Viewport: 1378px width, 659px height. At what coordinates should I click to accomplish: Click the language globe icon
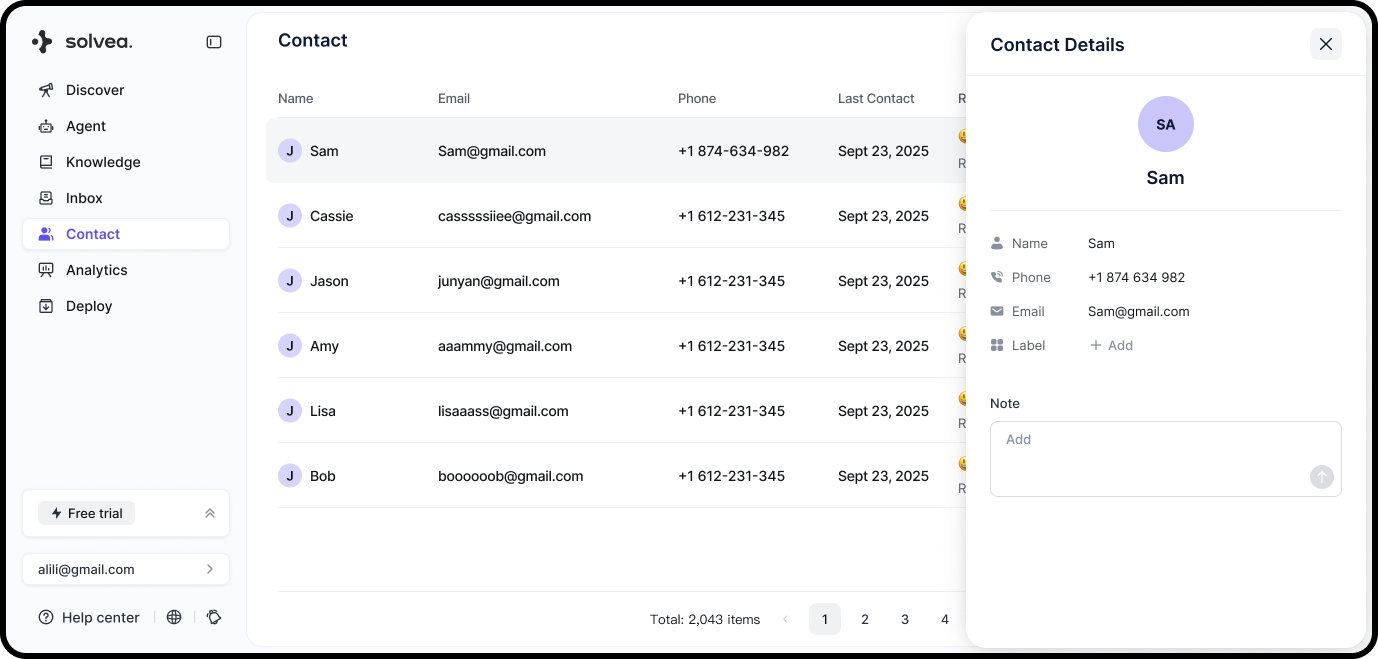[174, 617]
